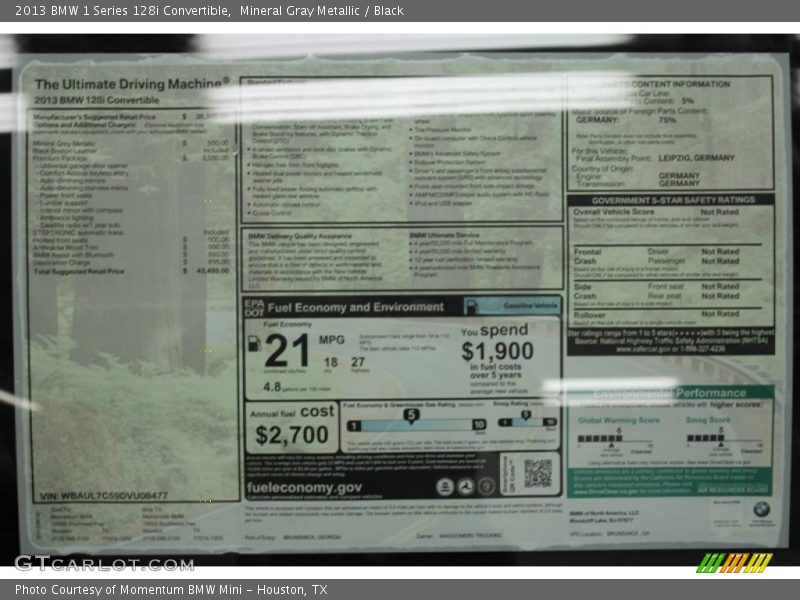
Task: Click the 43,495.00 total price value
Action: (213, 270)
